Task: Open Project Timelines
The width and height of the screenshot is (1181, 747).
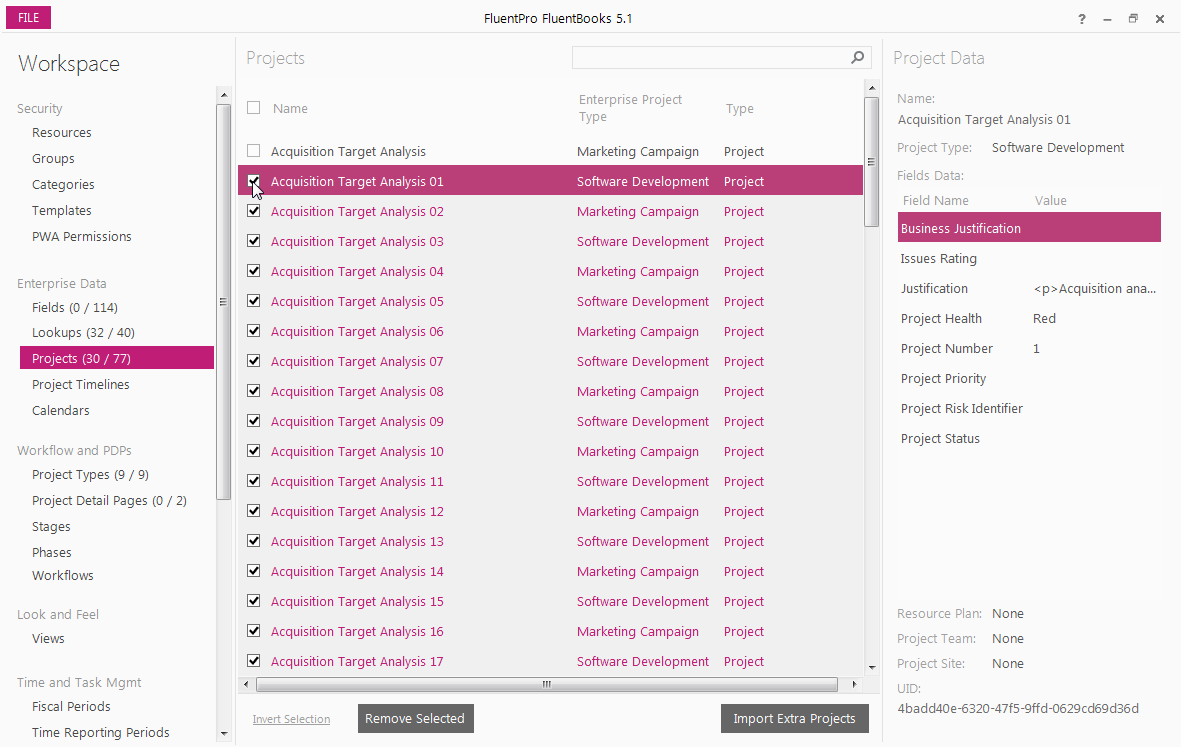Action: coord(81,385)
